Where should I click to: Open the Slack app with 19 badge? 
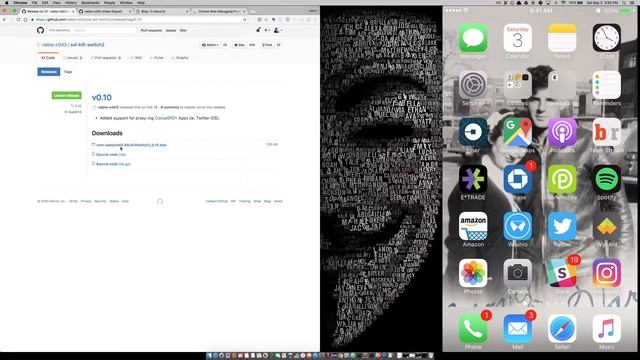point(562,273)
